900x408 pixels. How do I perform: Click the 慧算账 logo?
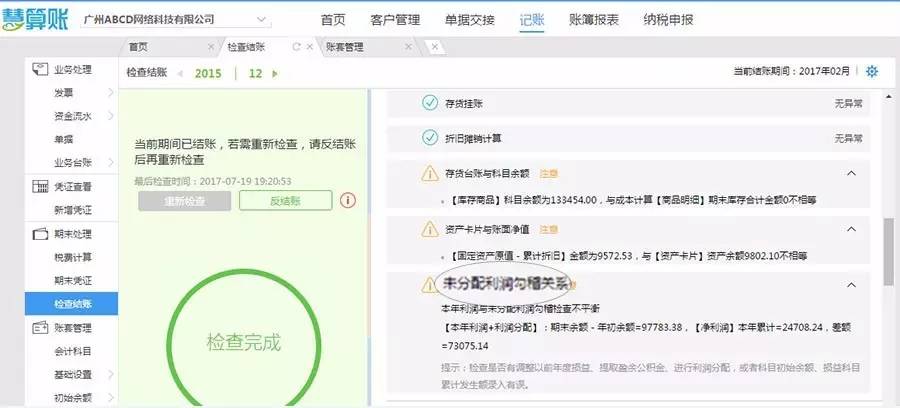pos(36,18)
